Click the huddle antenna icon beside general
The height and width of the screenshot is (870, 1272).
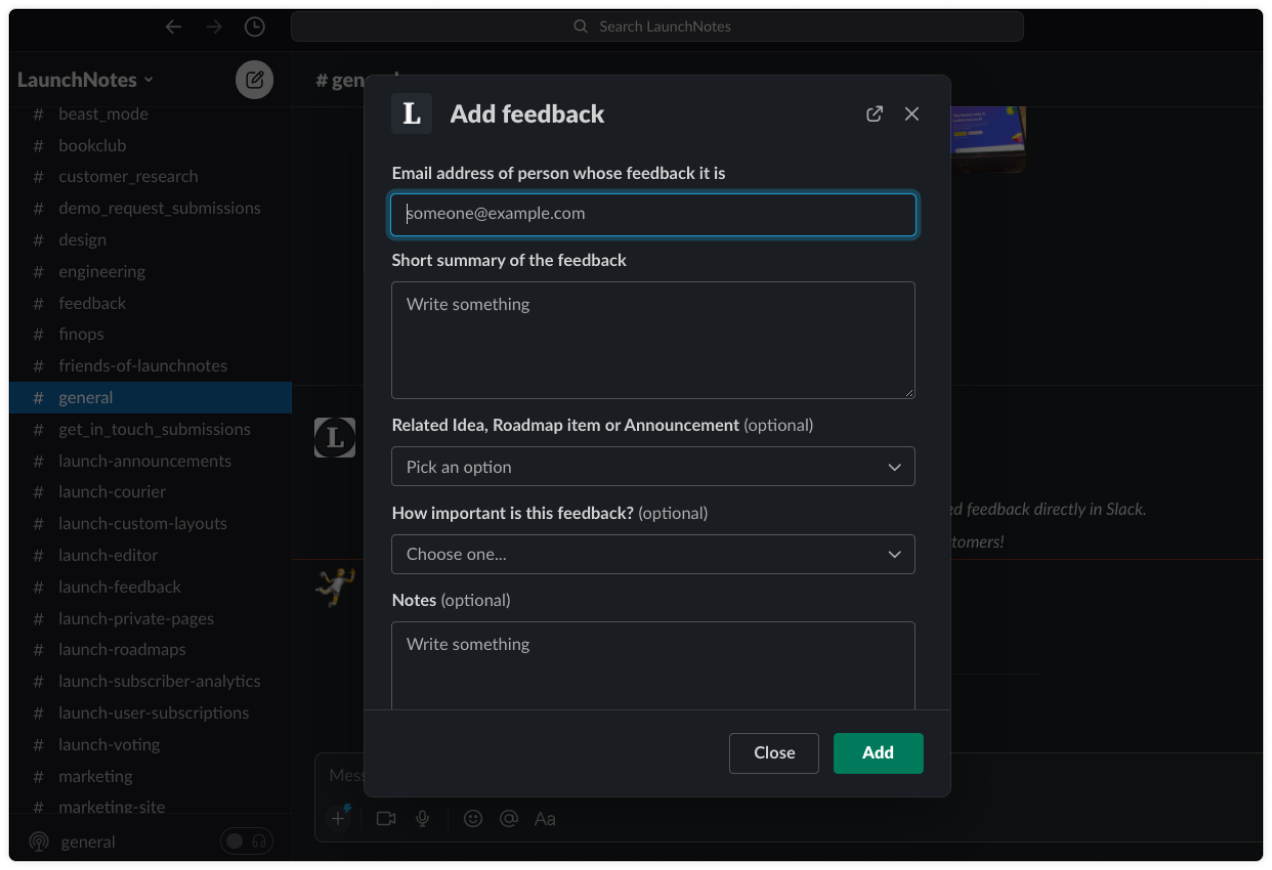tap(39, 842)
